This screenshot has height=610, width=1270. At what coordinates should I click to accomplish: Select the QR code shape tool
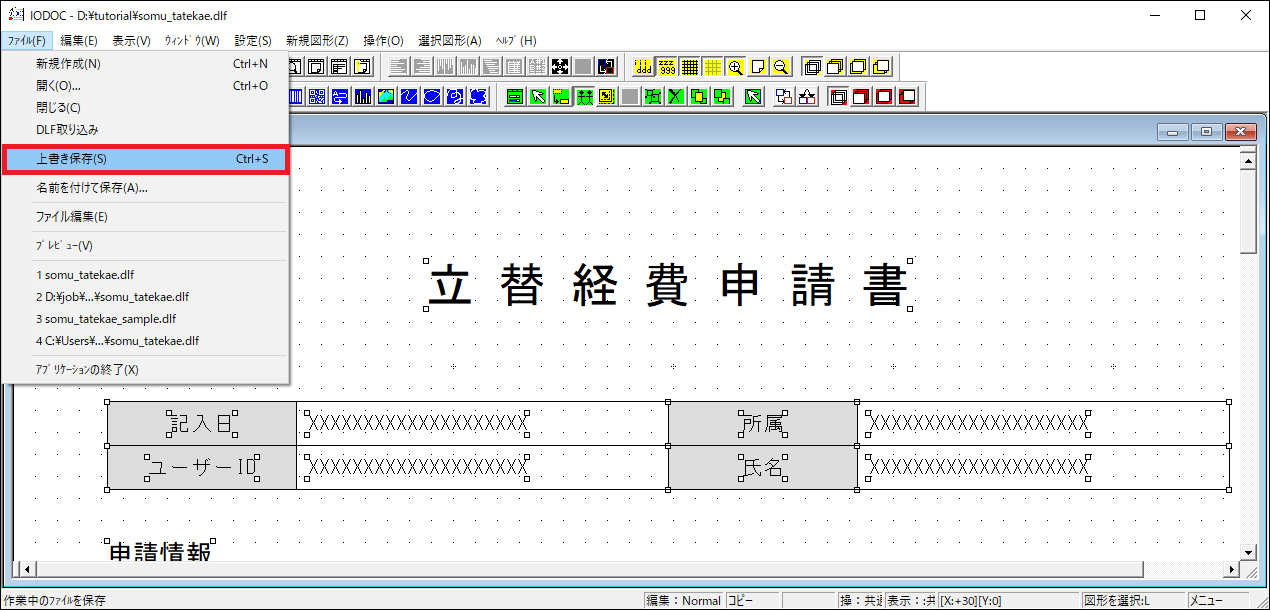pos(317,97)
